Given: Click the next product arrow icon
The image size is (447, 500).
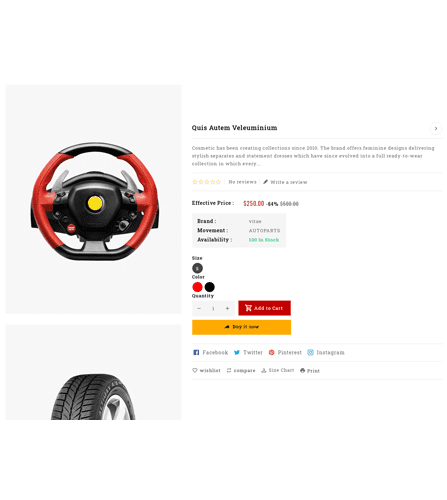Looking at the screenshot, I should pyautogui.click(x=436, y=128).
